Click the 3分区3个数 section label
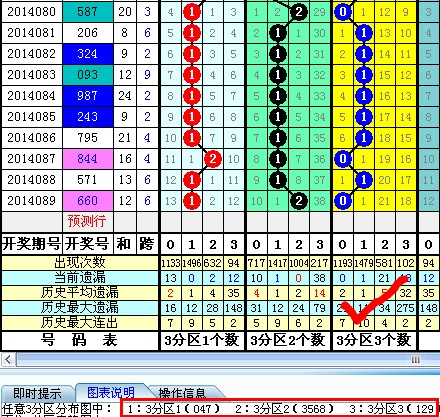440x417 pixels. point(374,341)
